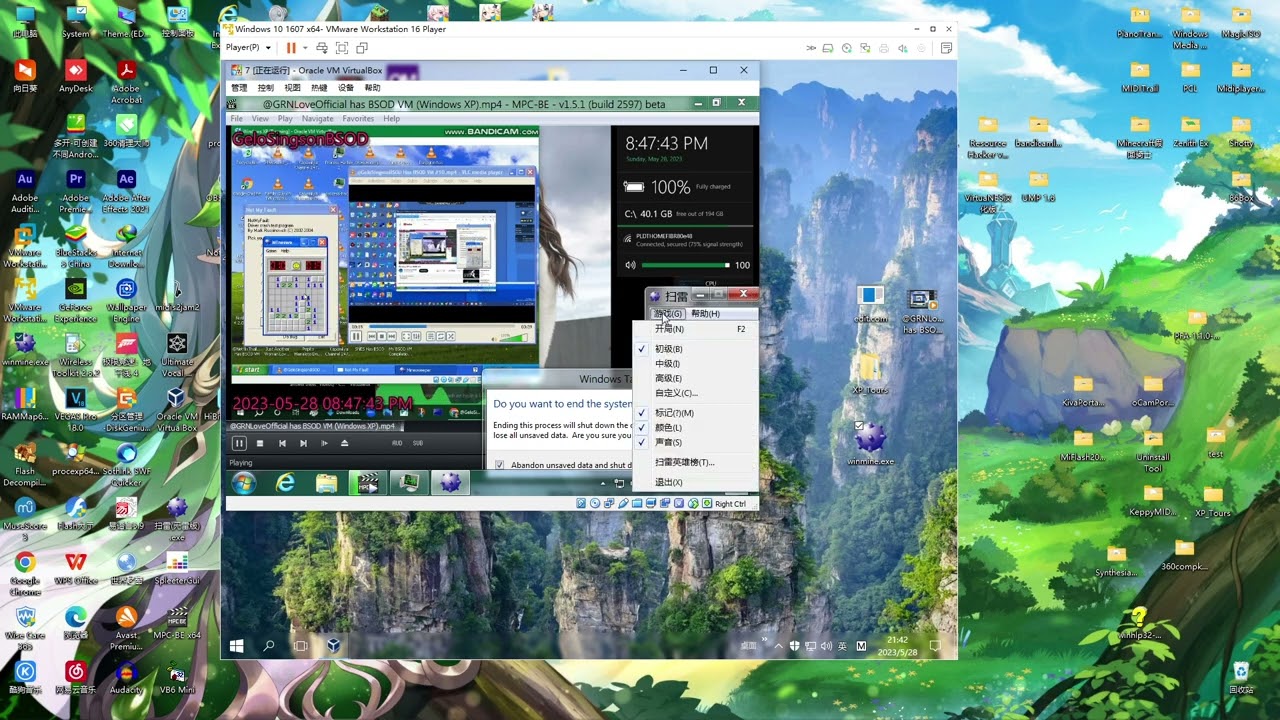Open VMware notes panel icon
Image resolution: width=1280 pixels, height=720 pixels.
pyautogui.click(x=946, y=48)
